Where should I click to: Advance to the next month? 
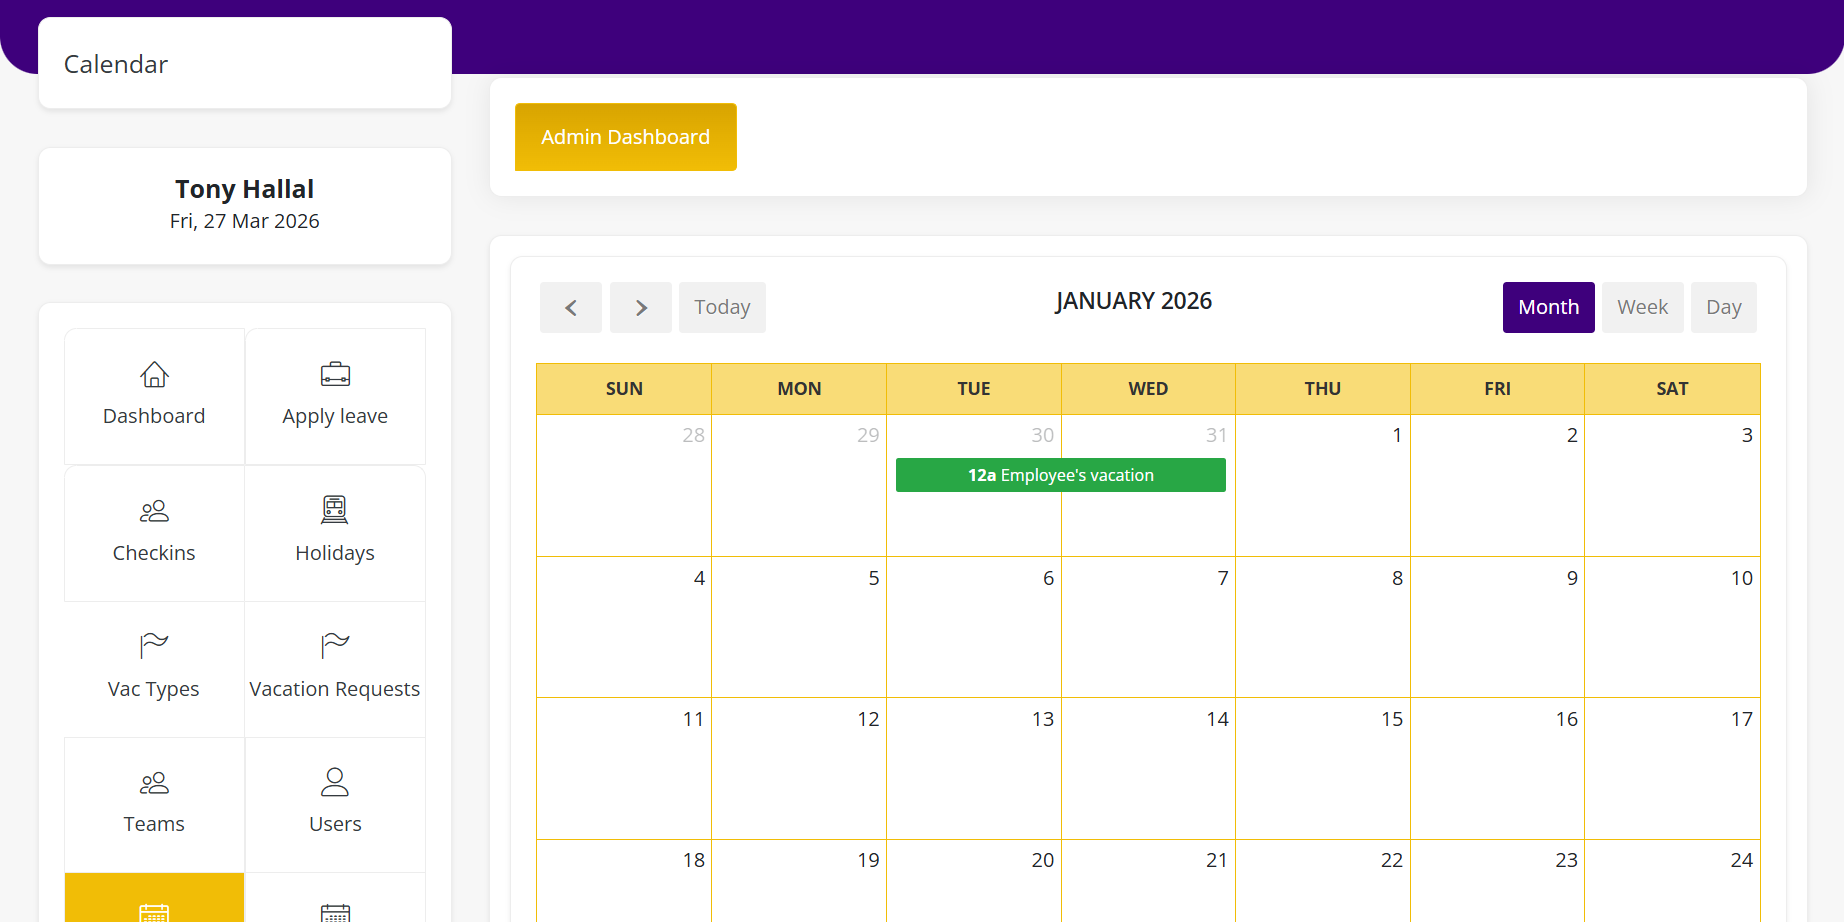[641, 308]
